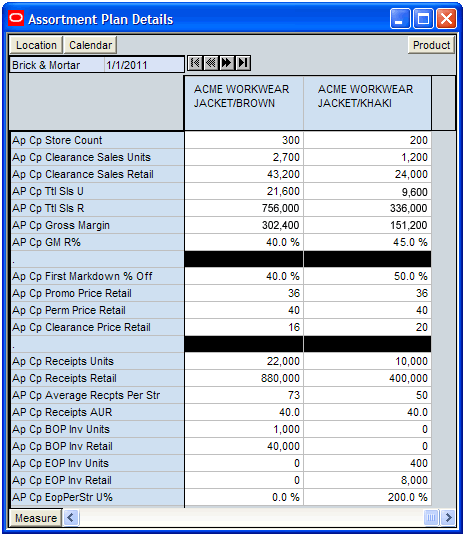Screen dimensions: 464x534
Task: Select Ap Cp Clearance Price Retail row label
Action: click(97, 327)
